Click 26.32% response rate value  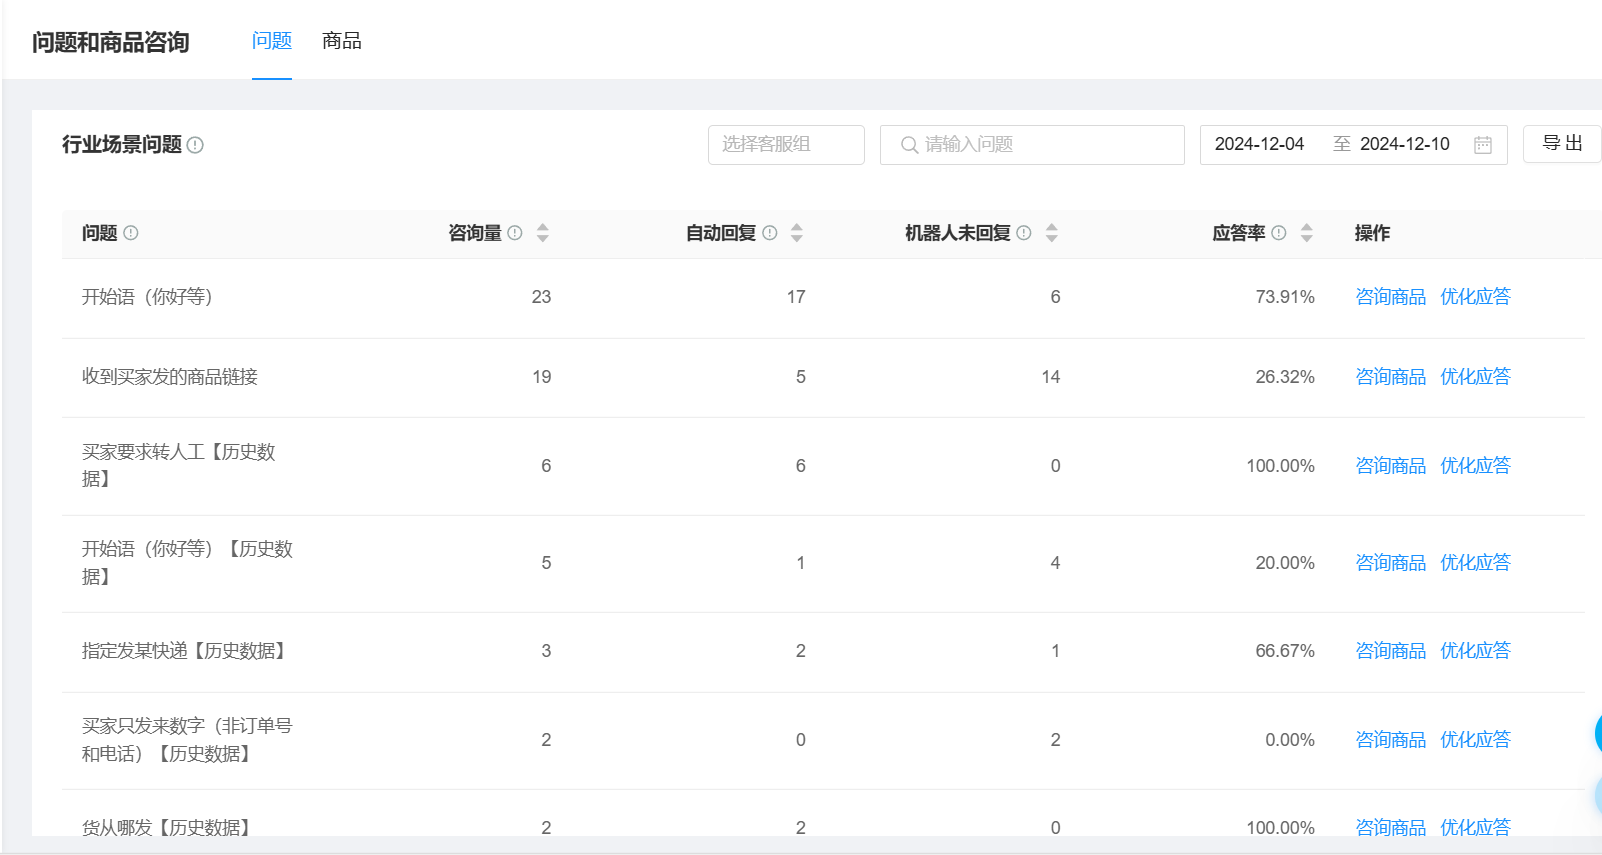(x=1285, y=377)
